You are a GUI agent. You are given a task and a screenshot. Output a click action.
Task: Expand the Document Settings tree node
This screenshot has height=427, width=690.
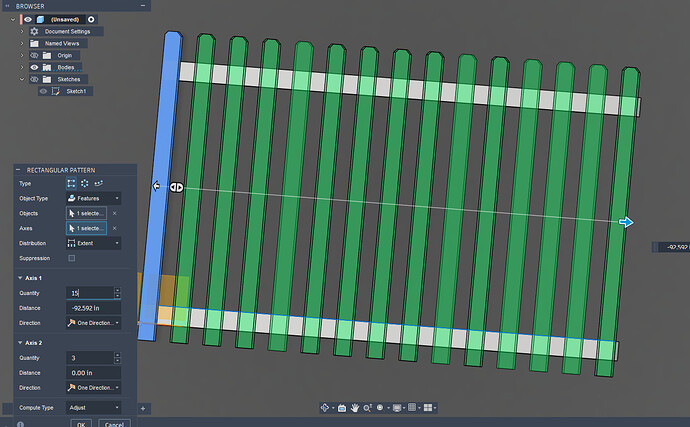21,32
